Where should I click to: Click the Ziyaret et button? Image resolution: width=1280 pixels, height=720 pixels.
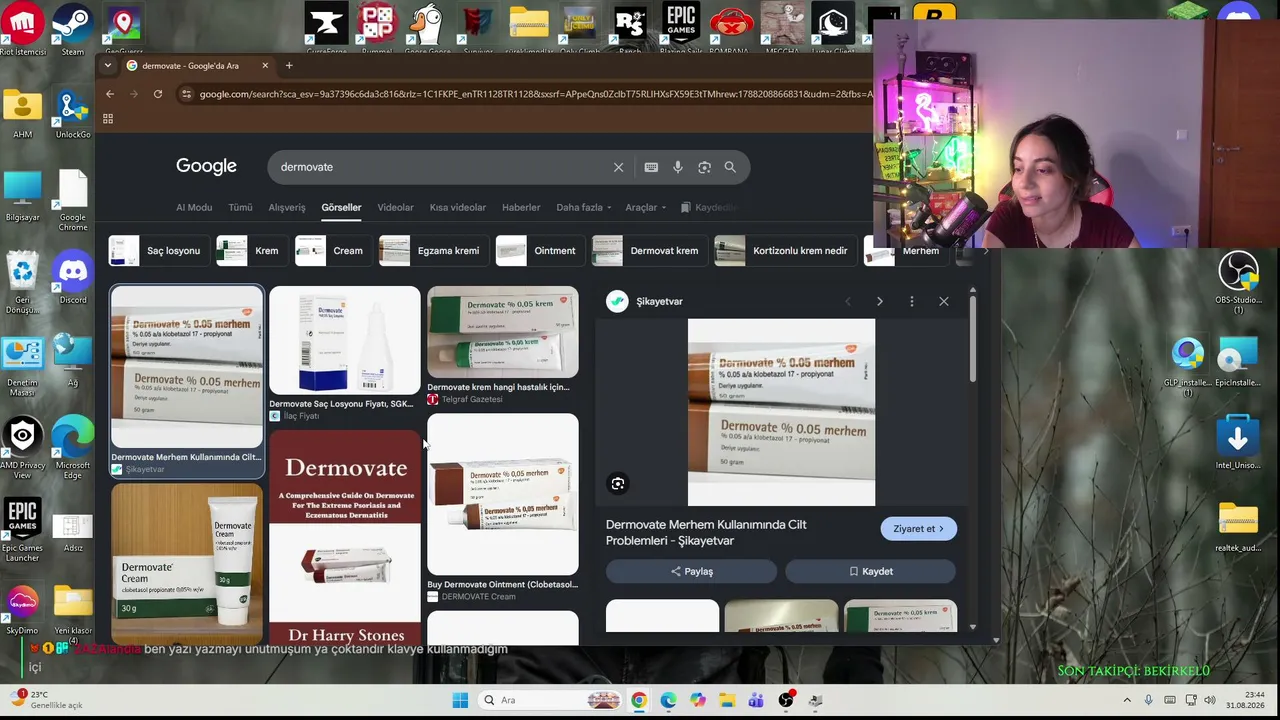(x=918, y=529)
